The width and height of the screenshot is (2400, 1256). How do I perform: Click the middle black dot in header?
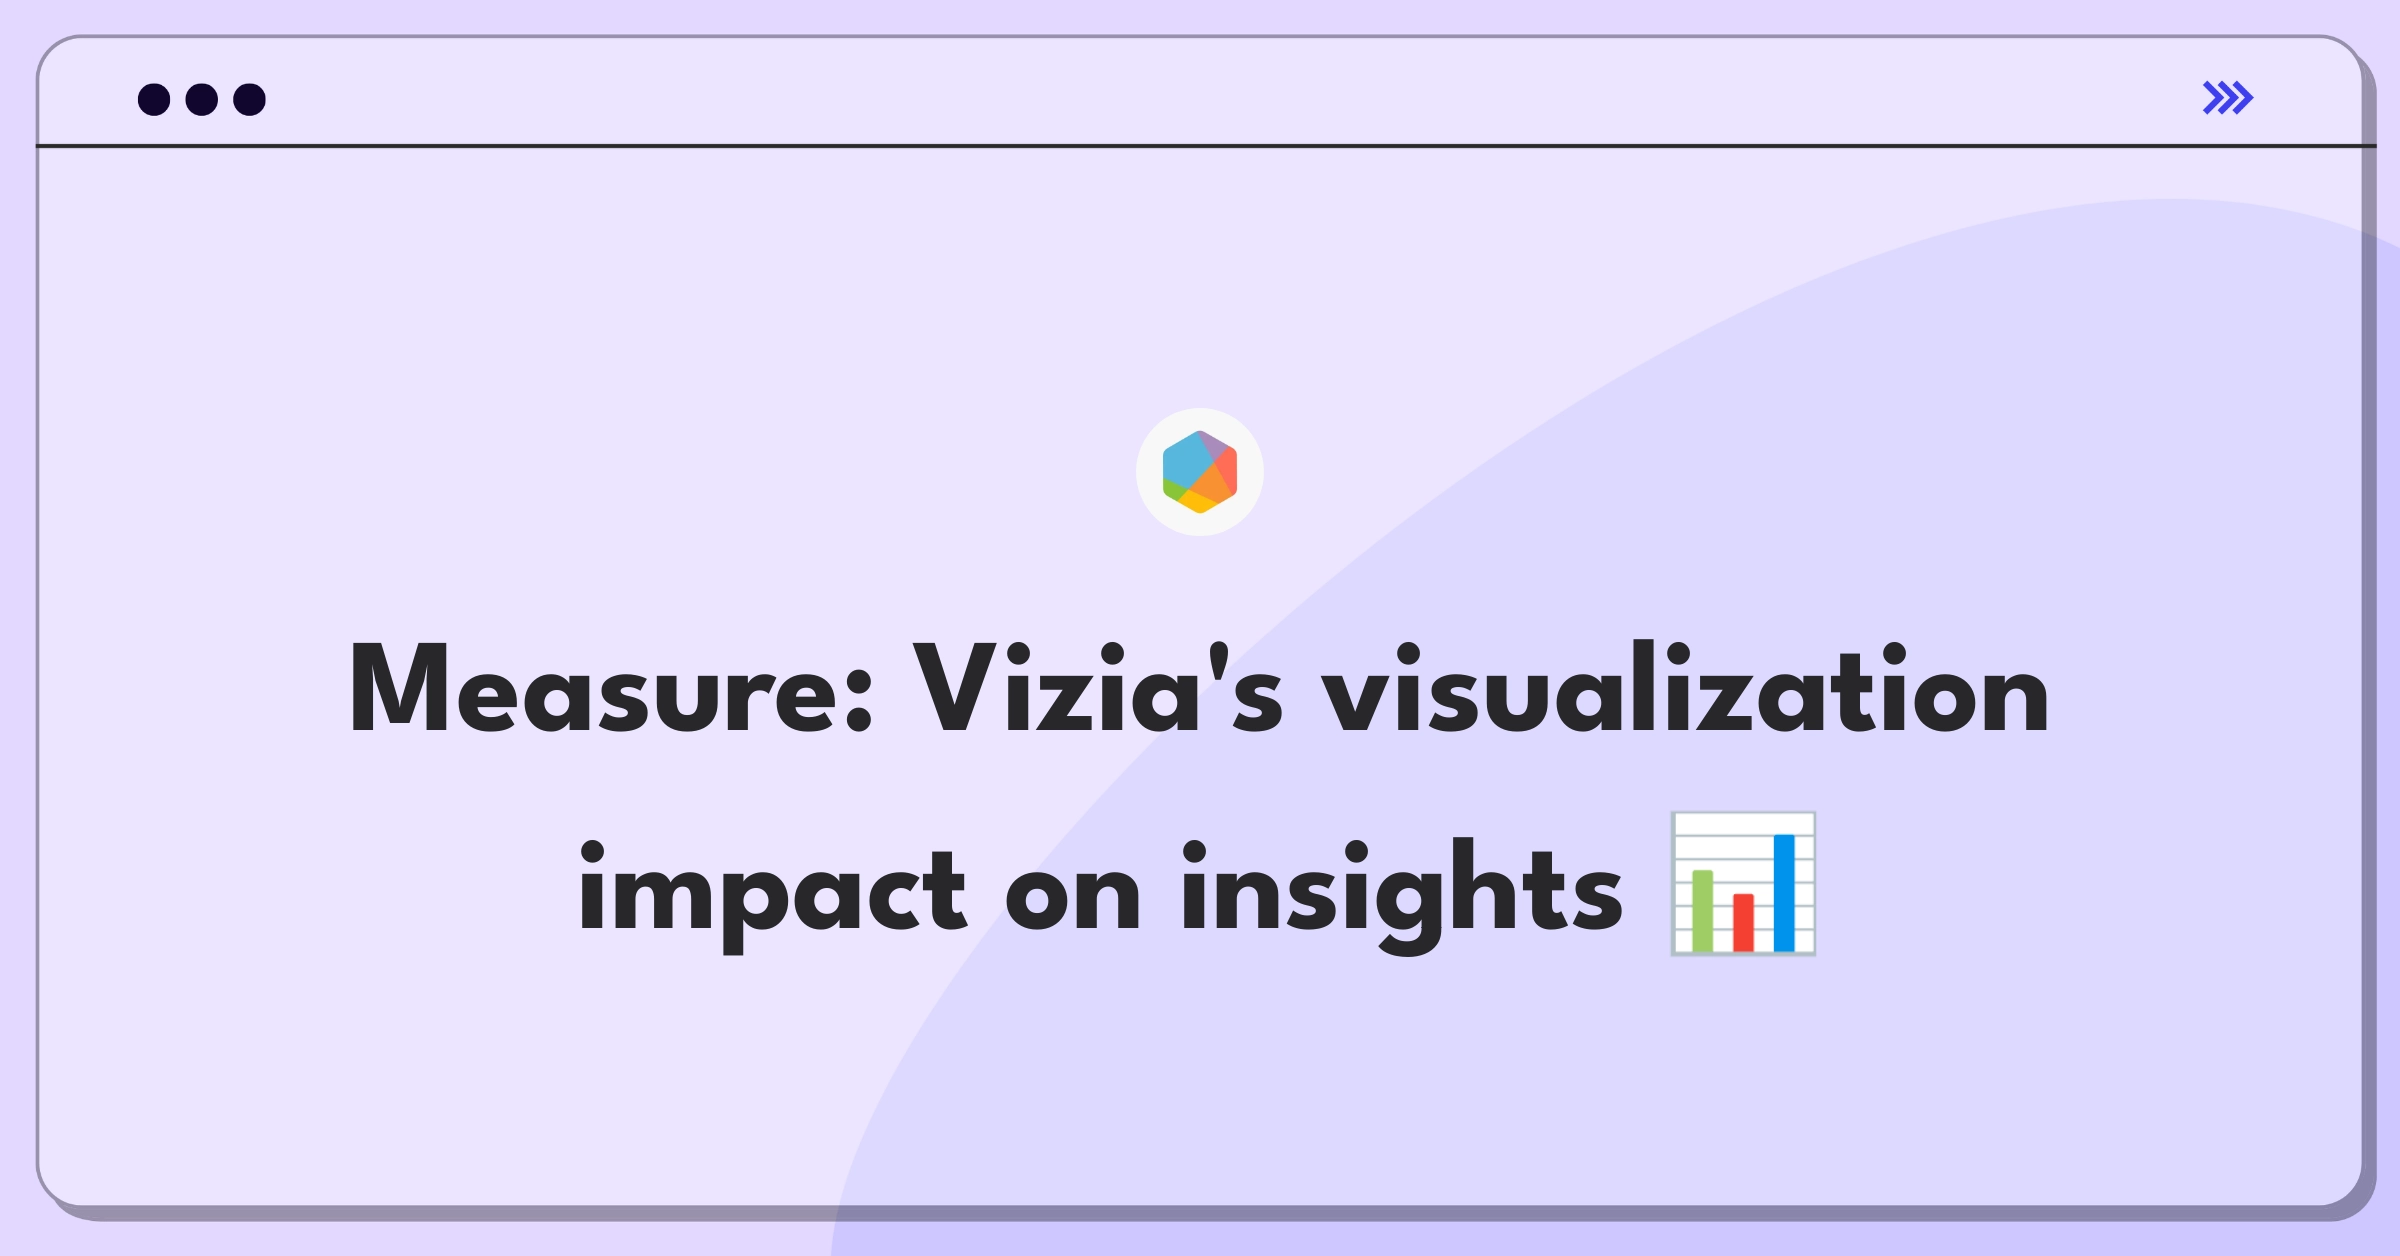pos(202,99)
